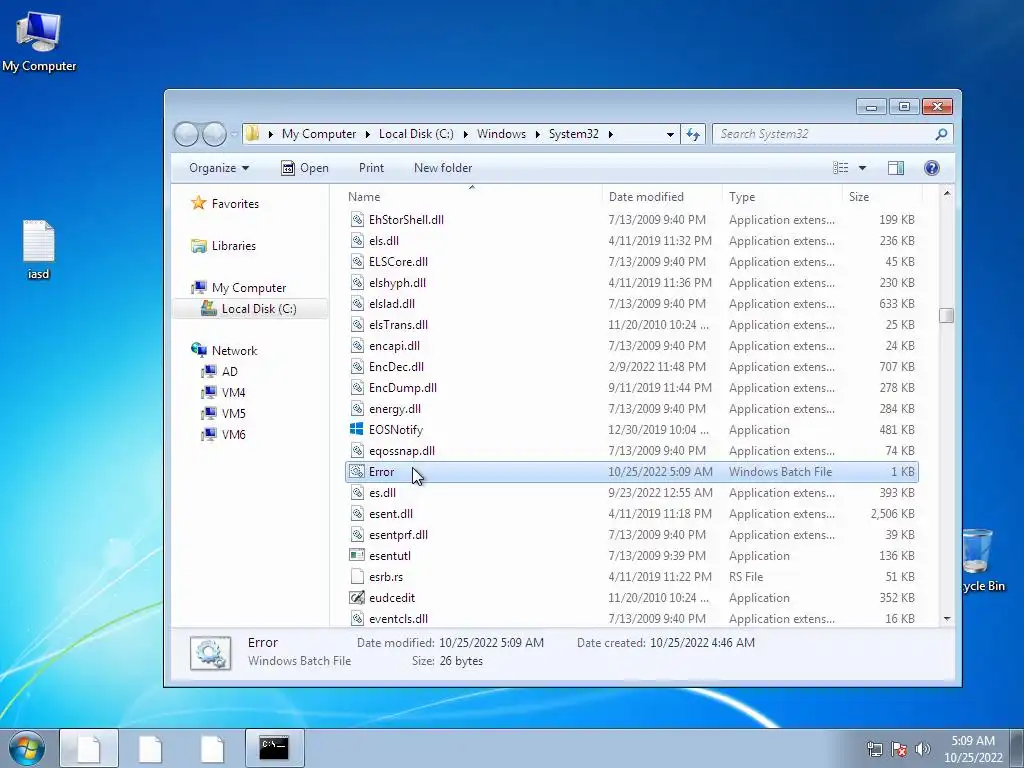Click the Open toolbar button
The height and width of the screenshot is (768, 1024).
(x=305, y=168)
